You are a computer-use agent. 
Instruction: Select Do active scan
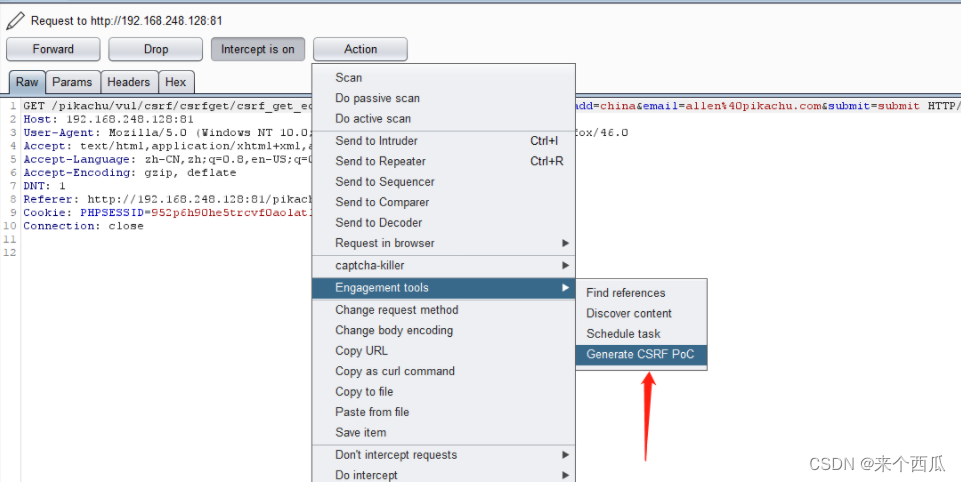pos(444,118)
